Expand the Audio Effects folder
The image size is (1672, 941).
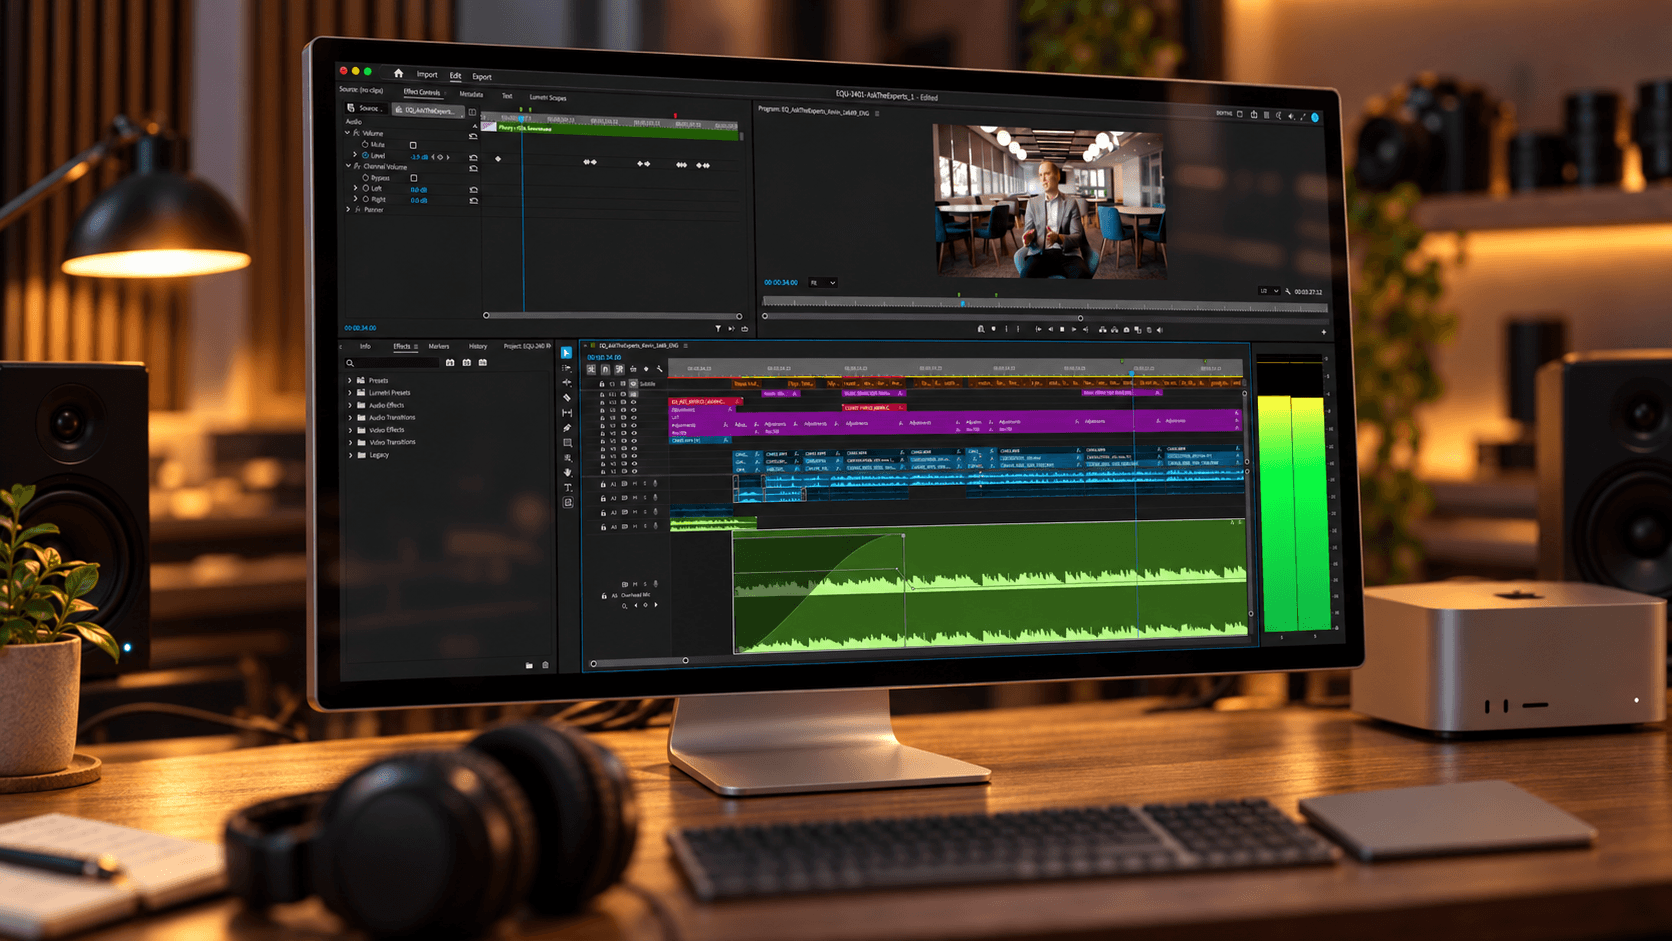coord(350,405)
